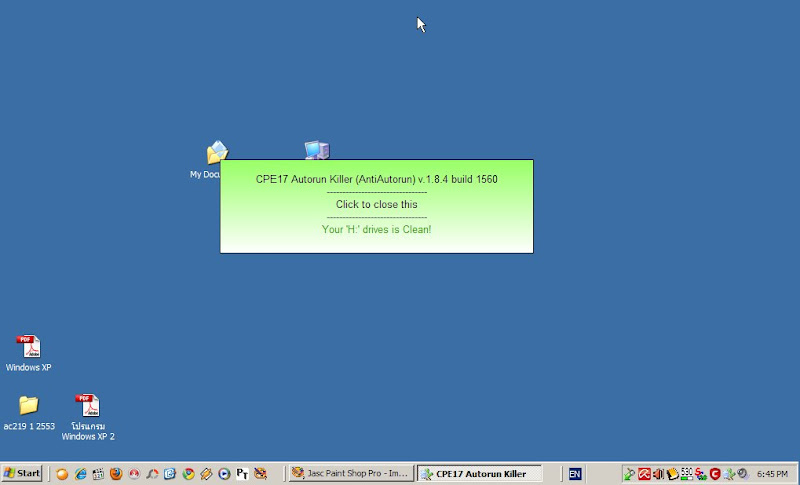Click the orange ball Quick Launch icon

(x=62, y=474)
